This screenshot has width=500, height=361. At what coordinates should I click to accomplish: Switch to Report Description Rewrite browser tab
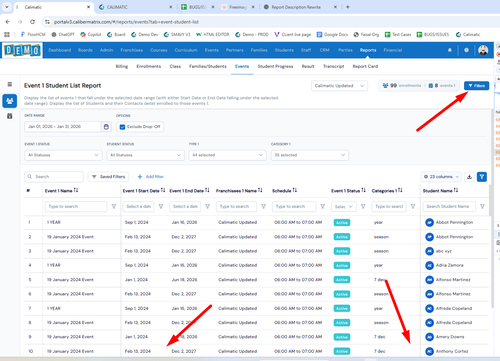(296, 7)
